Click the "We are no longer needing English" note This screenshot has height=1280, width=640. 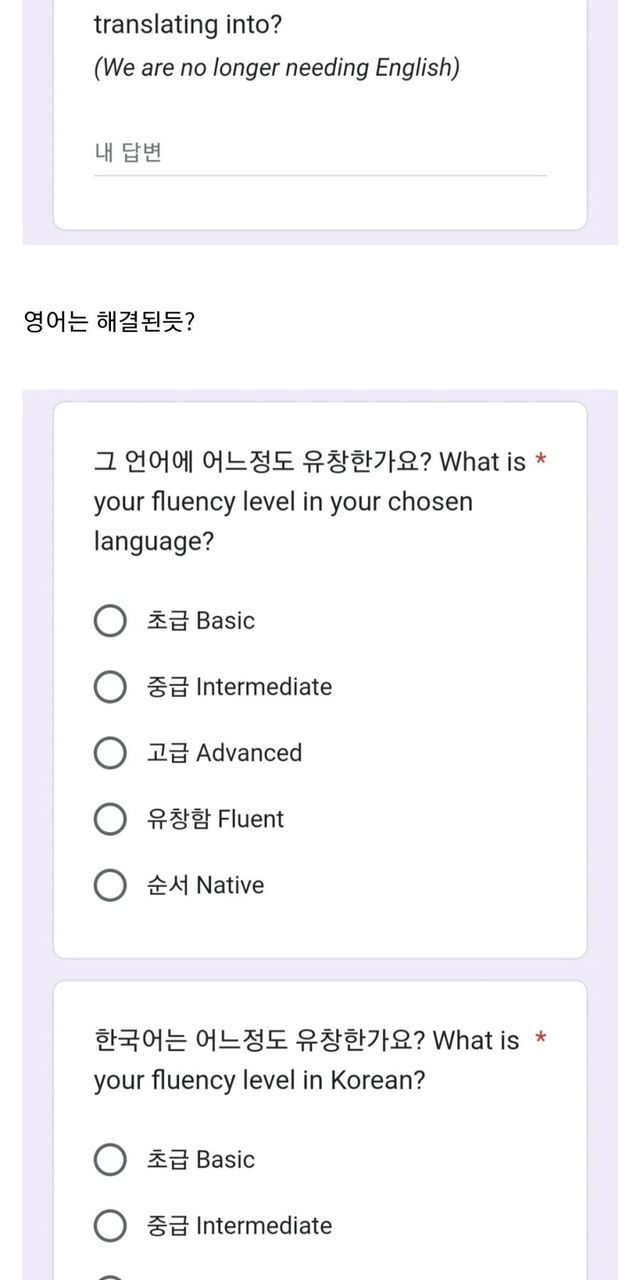point(276,69)
